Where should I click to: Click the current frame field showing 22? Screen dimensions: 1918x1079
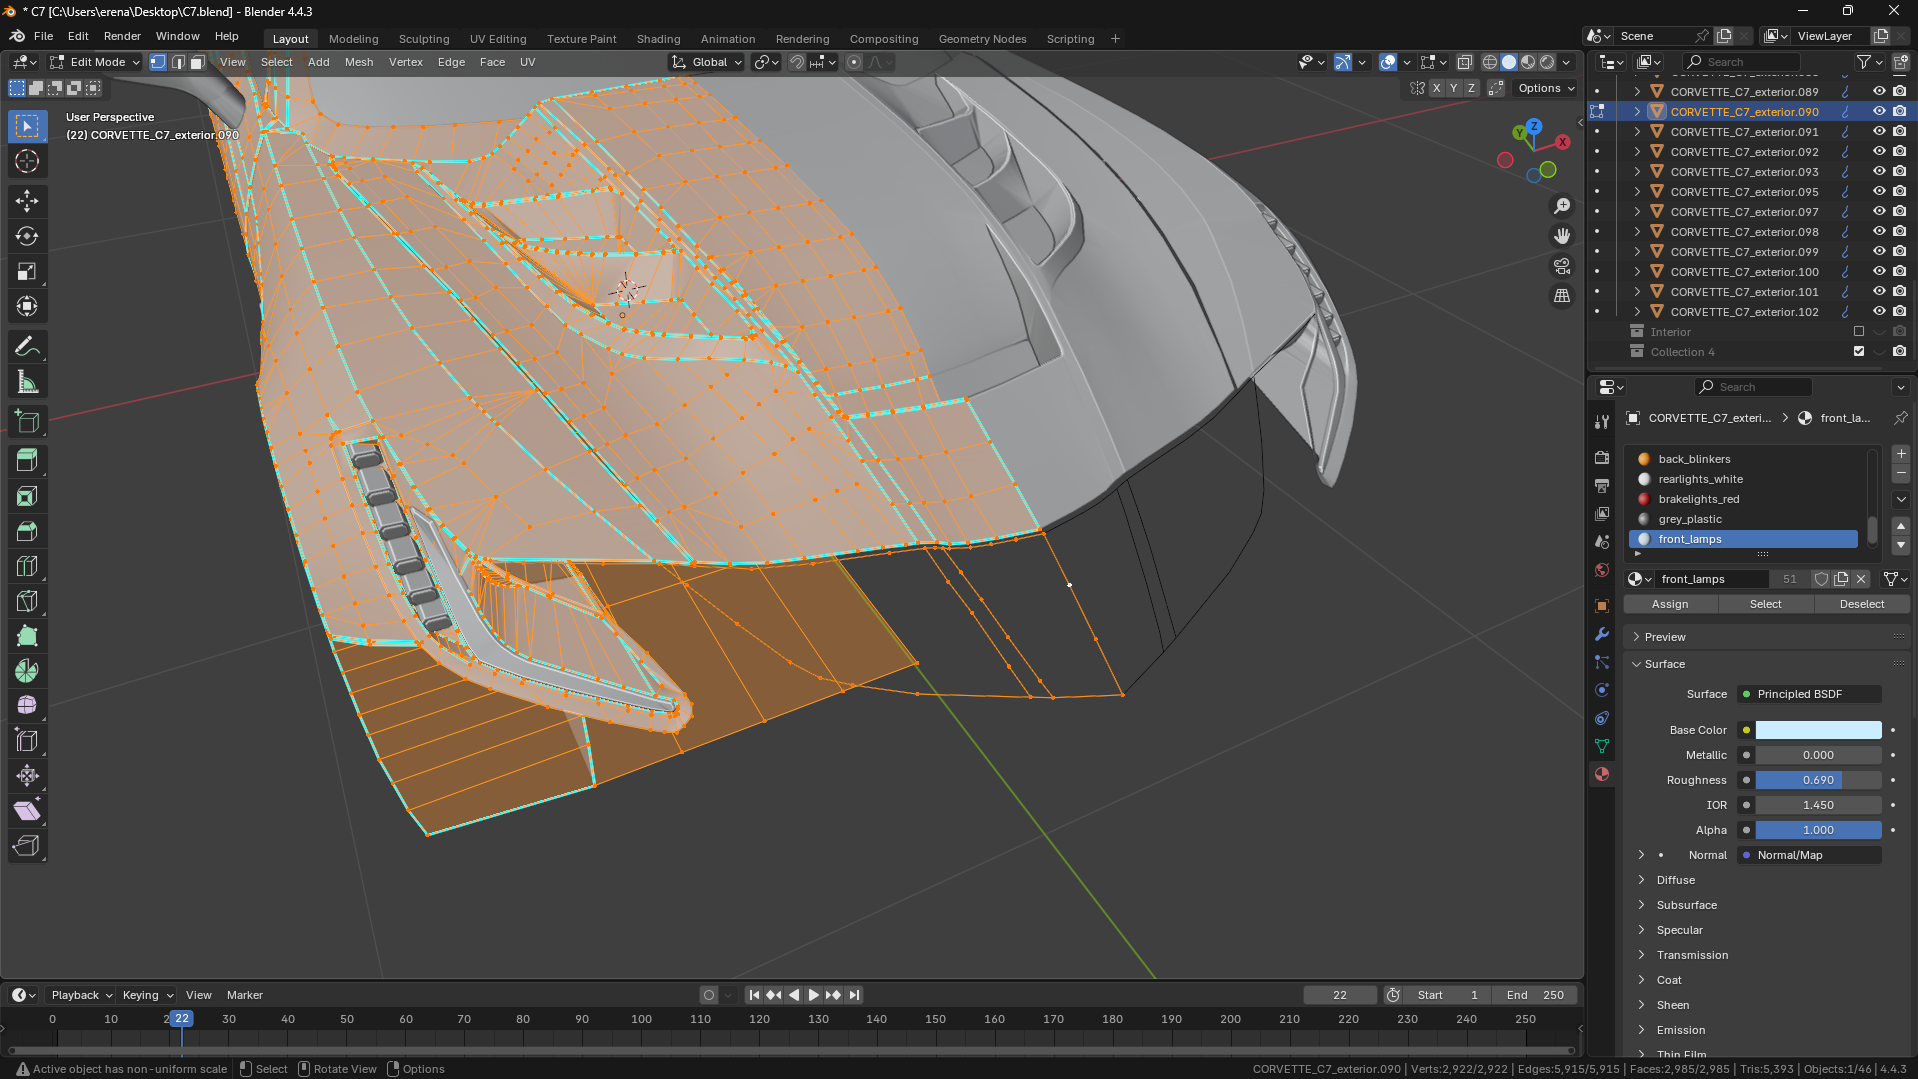(1340, 995)
